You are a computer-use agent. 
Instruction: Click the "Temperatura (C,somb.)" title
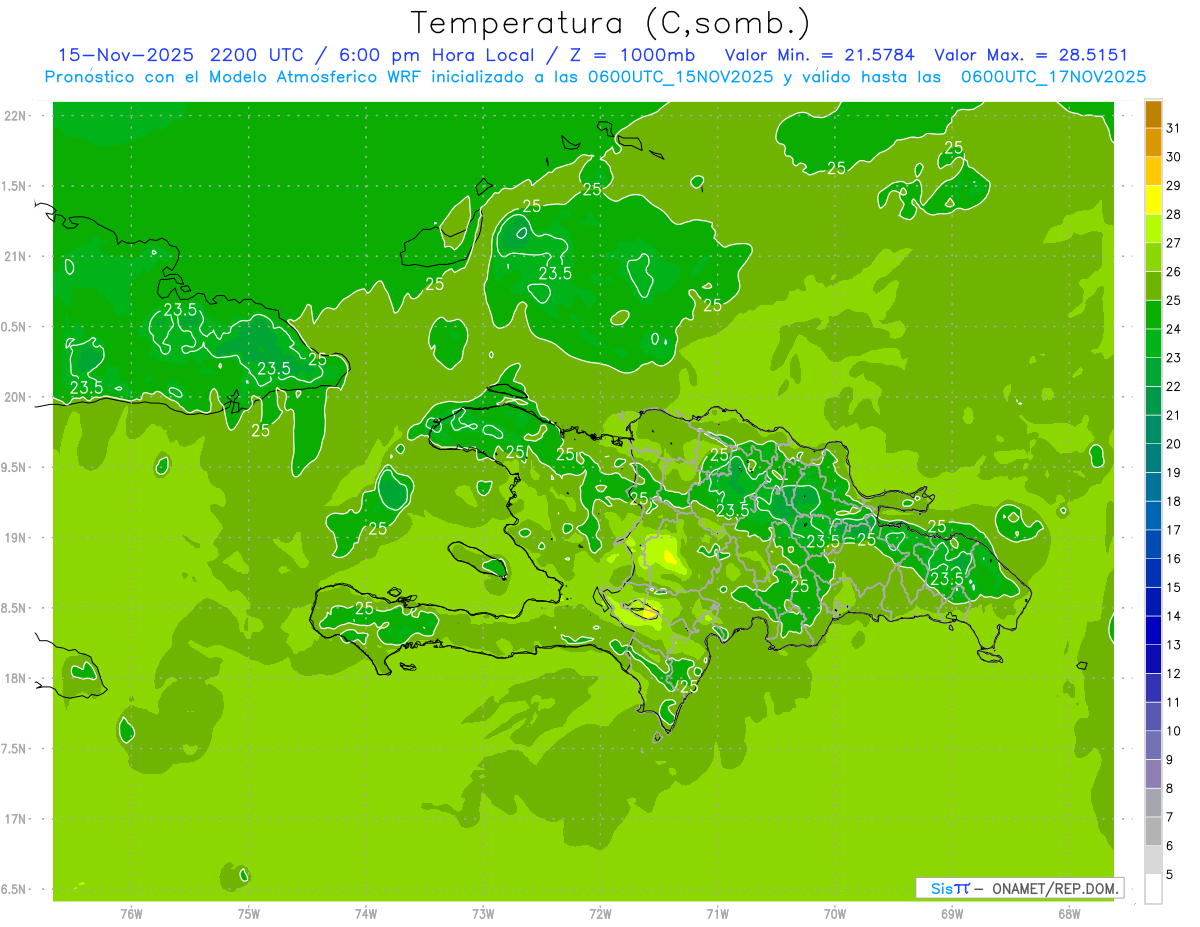[611, 24]
